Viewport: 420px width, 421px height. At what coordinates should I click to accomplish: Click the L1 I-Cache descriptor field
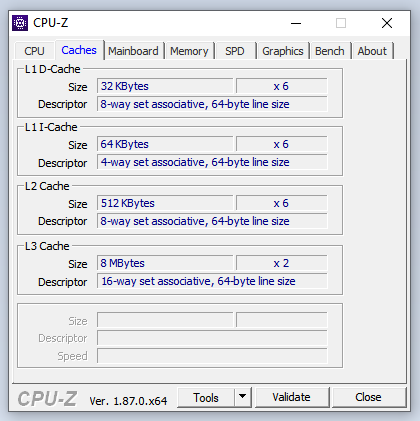click(212, 162)
